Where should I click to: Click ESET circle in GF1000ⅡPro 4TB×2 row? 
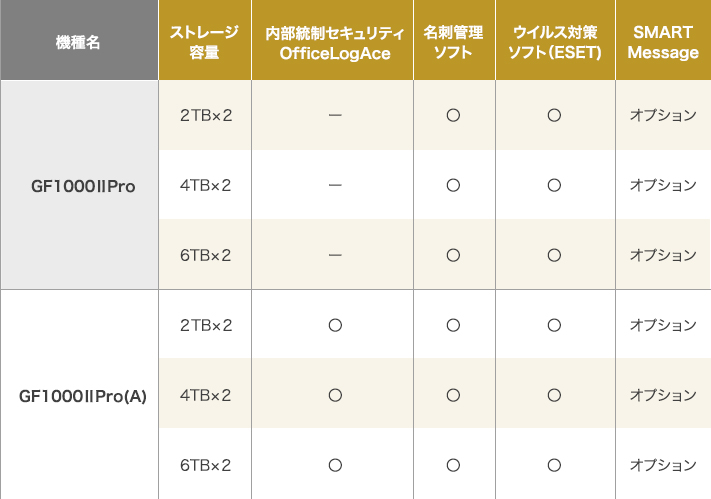point(553,185)
